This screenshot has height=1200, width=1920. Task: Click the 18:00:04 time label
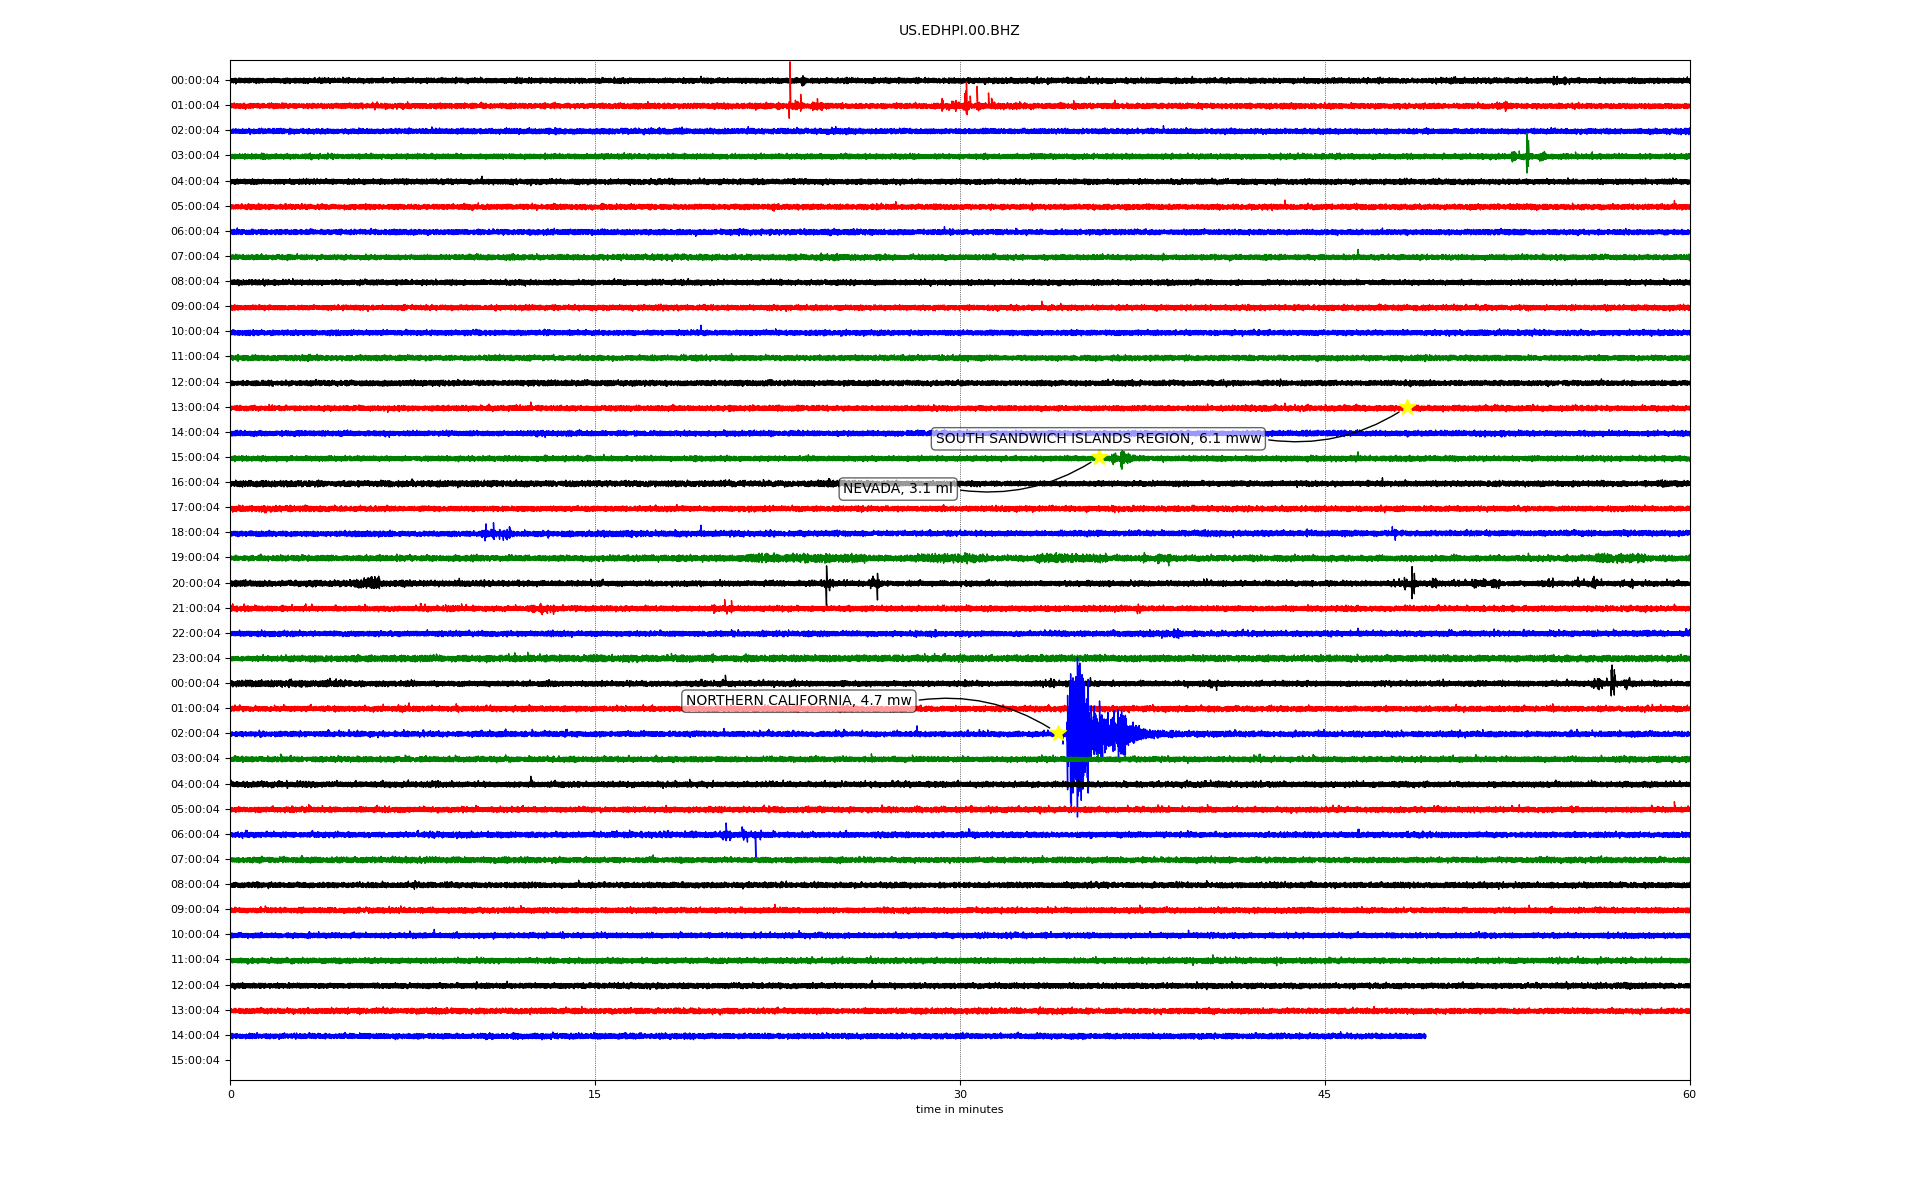(195, 533)
